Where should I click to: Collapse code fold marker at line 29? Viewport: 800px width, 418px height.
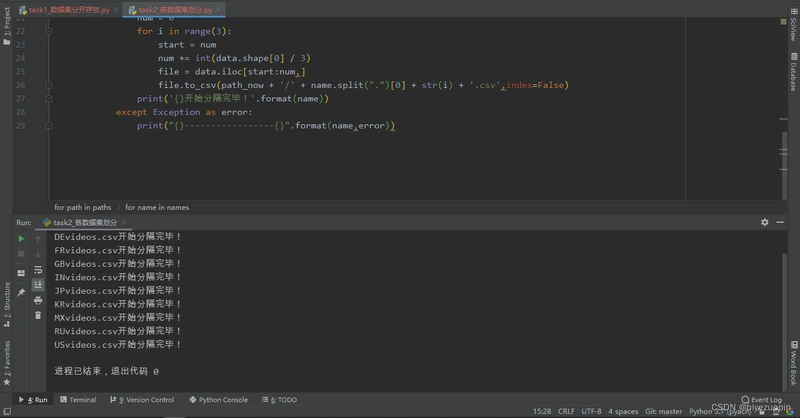[x=48, y=126]
